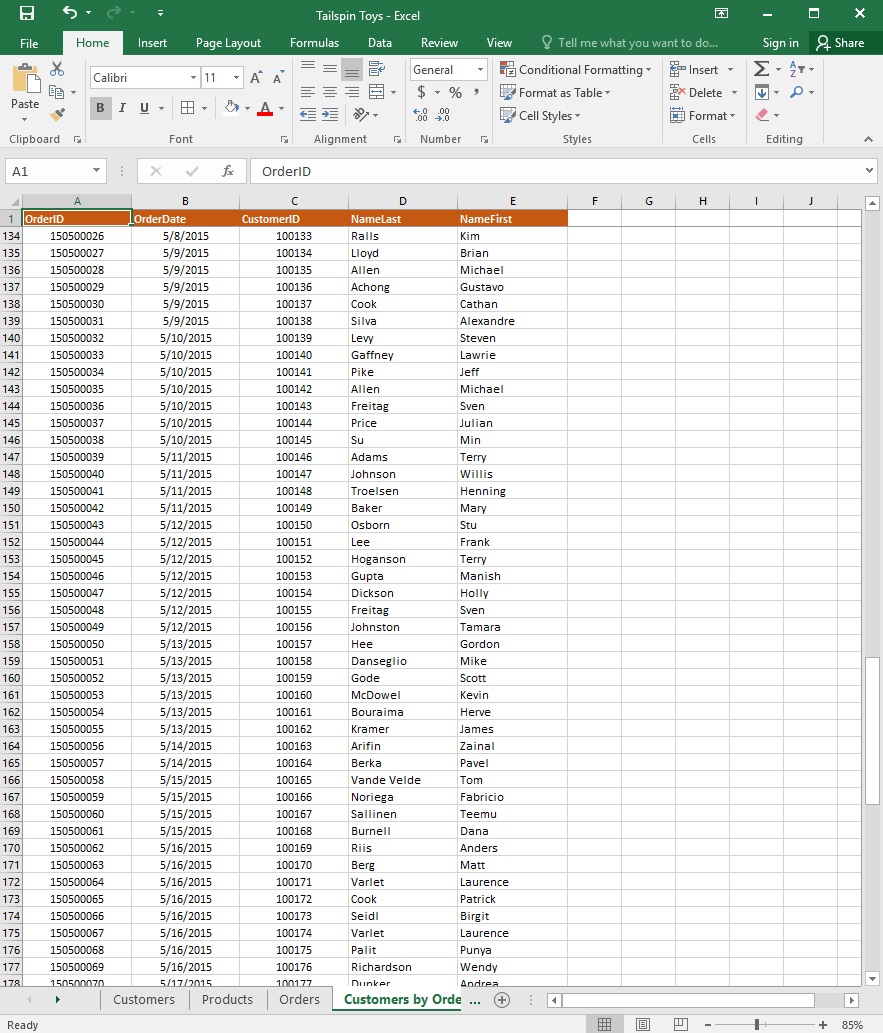Toggle Bold formatting
Screen dimensions: 883x1033
[x=100, y=108]
